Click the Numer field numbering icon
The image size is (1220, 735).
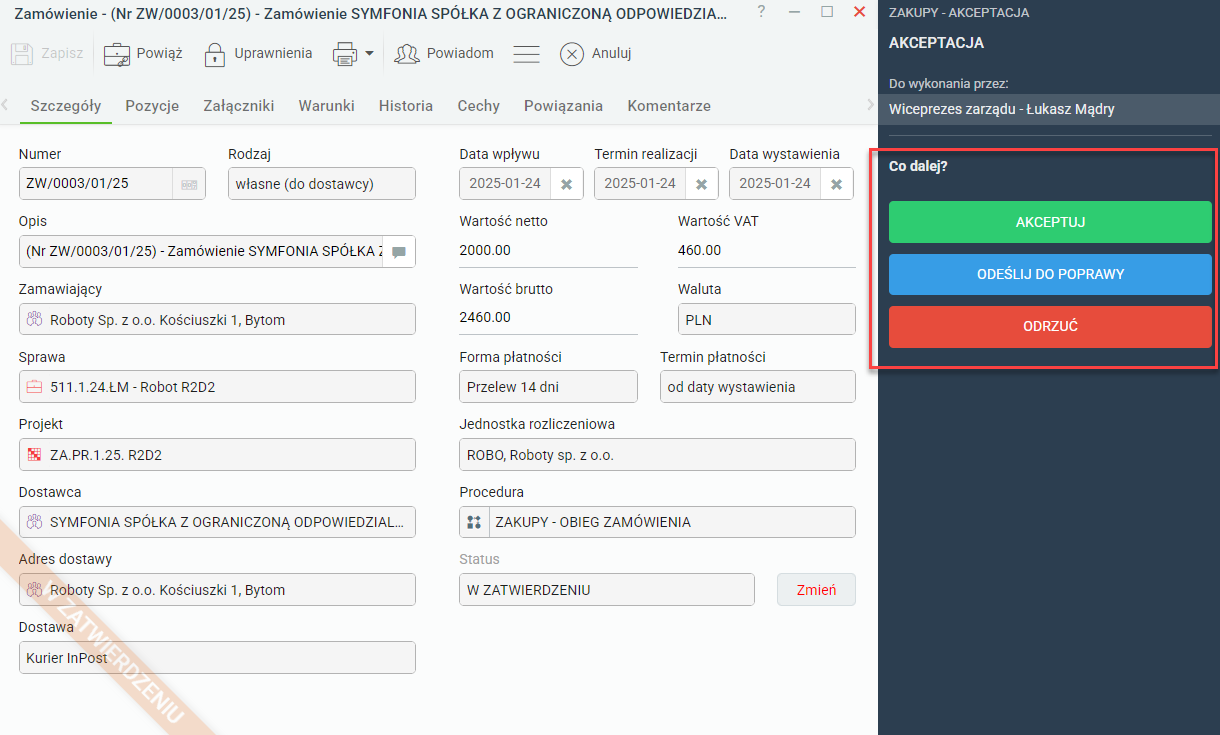coord(189,184)
